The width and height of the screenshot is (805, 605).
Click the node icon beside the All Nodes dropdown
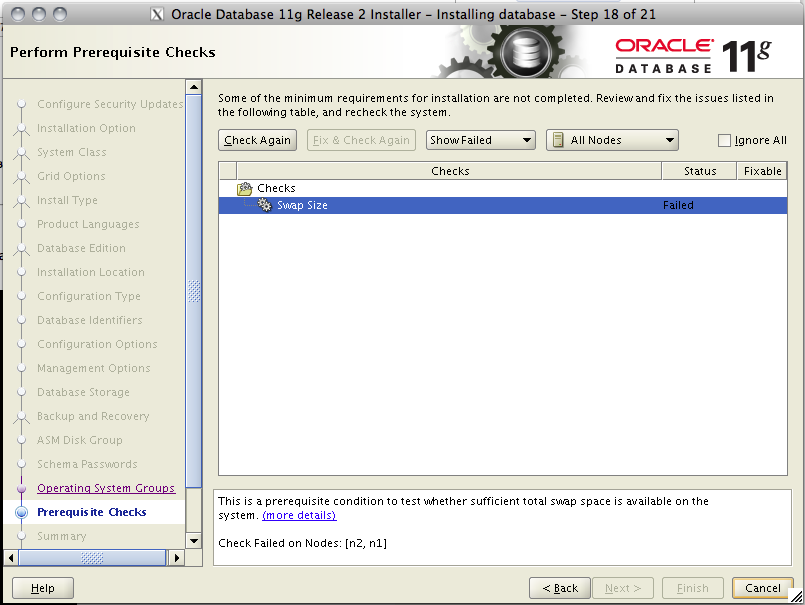pyautogui.click(x=560, y=140)
